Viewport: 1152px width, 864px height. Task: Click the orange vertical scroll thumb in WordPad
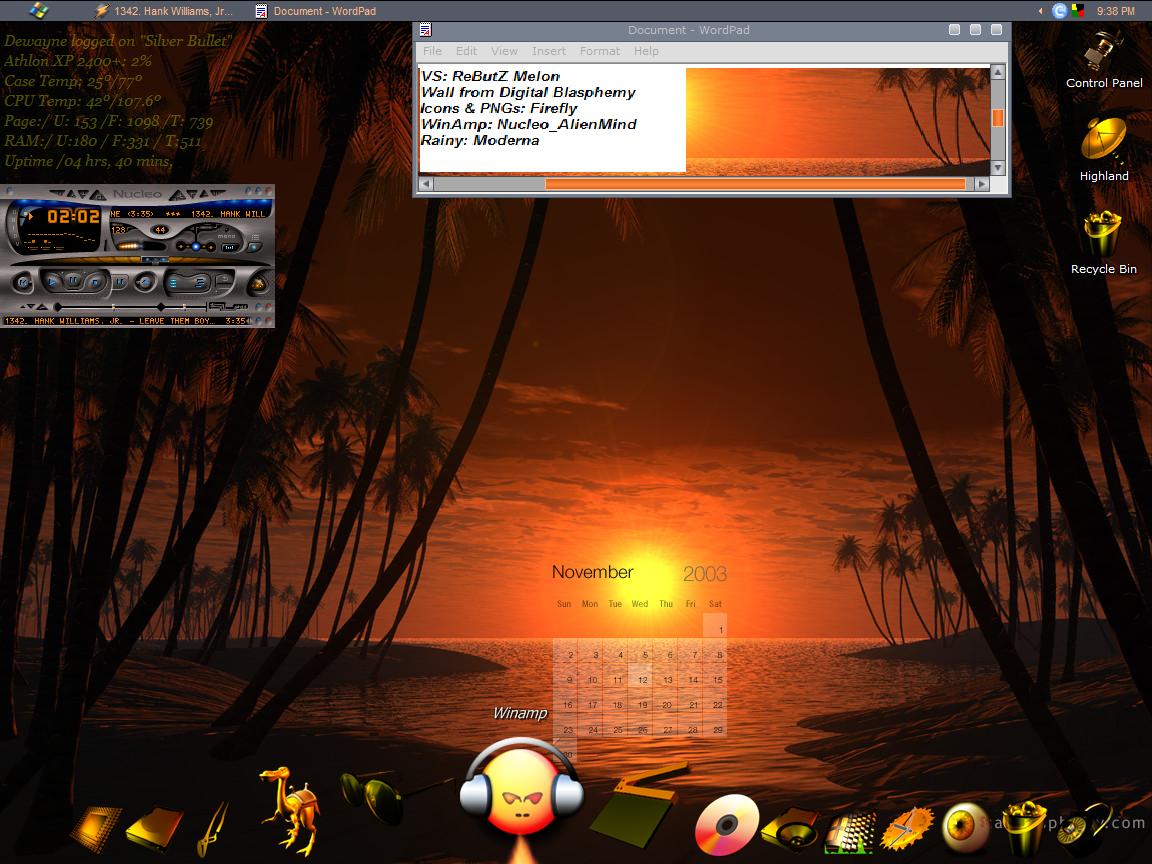(x=997, y=118)
